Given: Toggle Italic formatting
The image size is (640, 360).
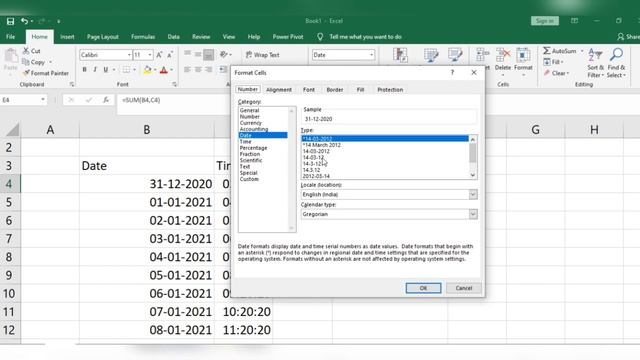Looking at the screenshot, I should (95, 70).
